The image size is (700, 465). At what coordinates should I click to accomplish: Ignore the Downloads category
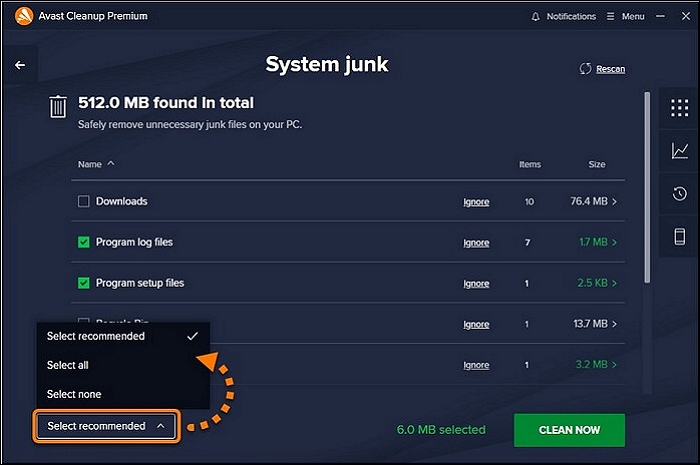476,202
